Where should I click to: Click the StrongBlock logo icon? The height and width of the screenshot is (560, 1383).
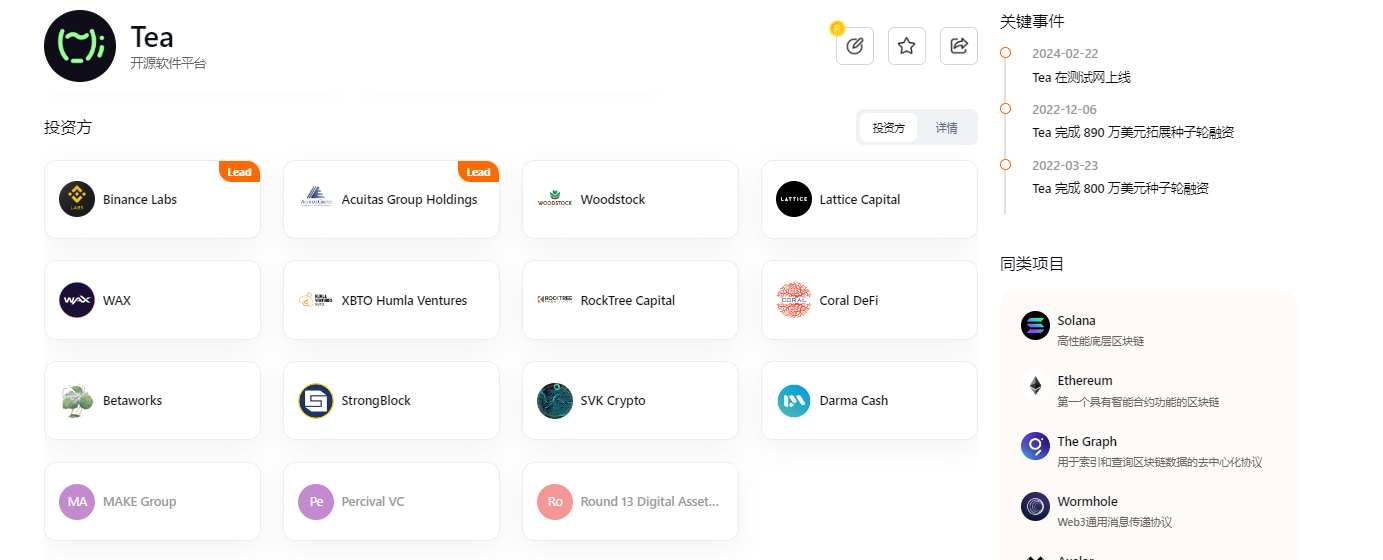pos(316,400)
